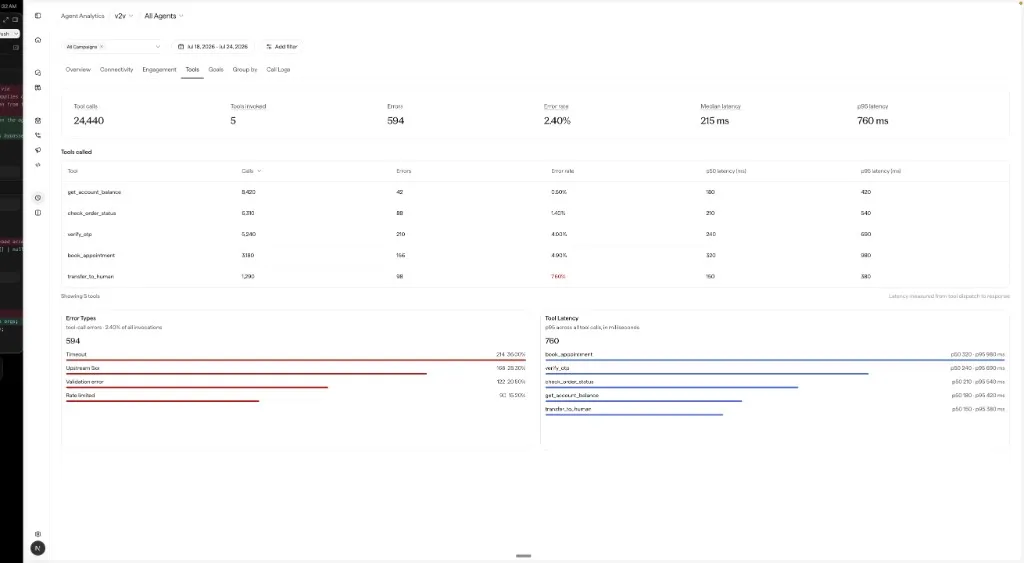Remove the All Campaigns filter chip
Screen dimensions: 1024x563
(x=101, y=47)
